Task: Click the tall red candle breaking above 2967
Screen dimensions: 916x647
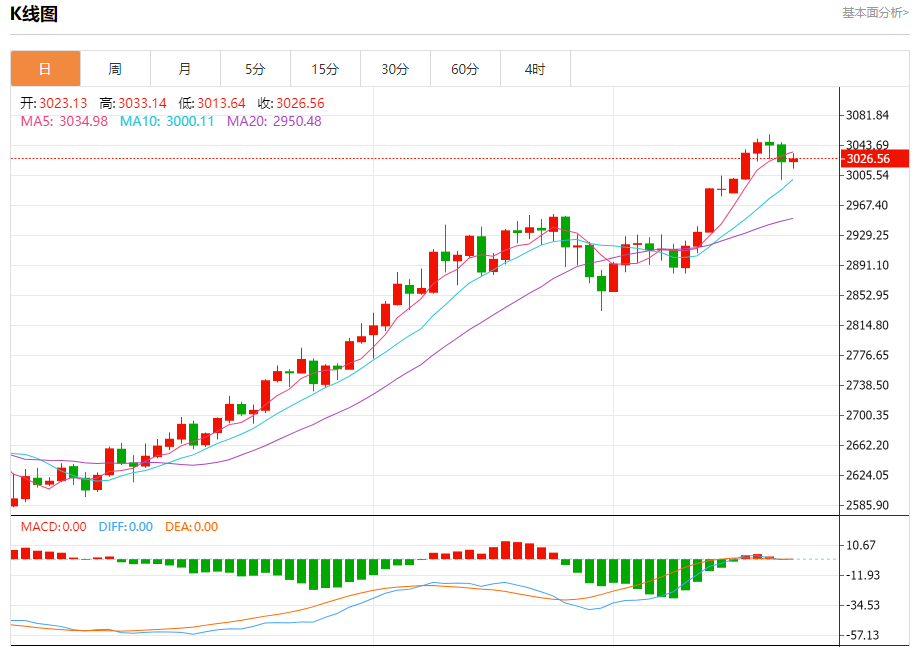Action: (x=709, y=210)
